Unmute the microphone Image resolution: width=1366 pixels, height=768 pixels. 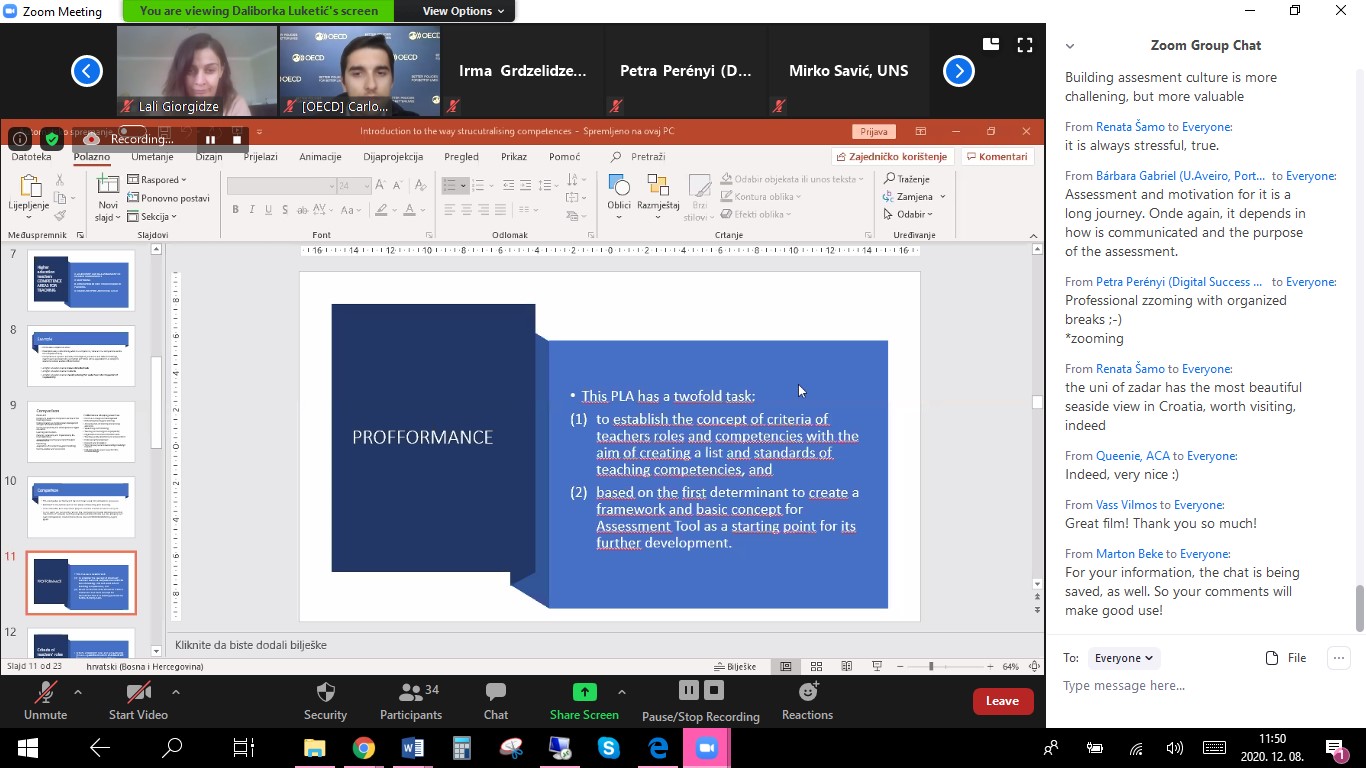[45, 692]
